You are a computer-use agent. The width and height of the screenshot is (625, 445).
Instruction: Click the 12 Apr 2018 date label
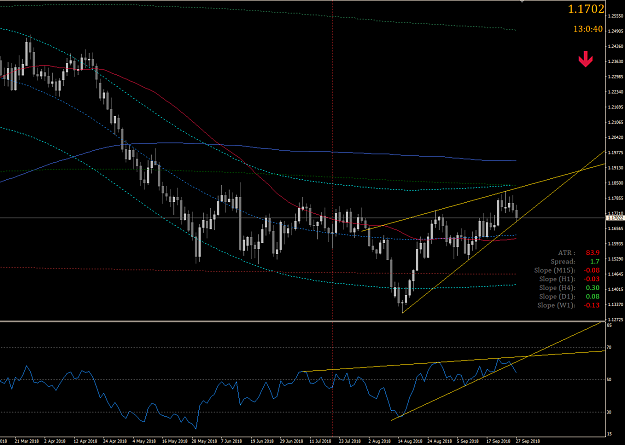86,441
